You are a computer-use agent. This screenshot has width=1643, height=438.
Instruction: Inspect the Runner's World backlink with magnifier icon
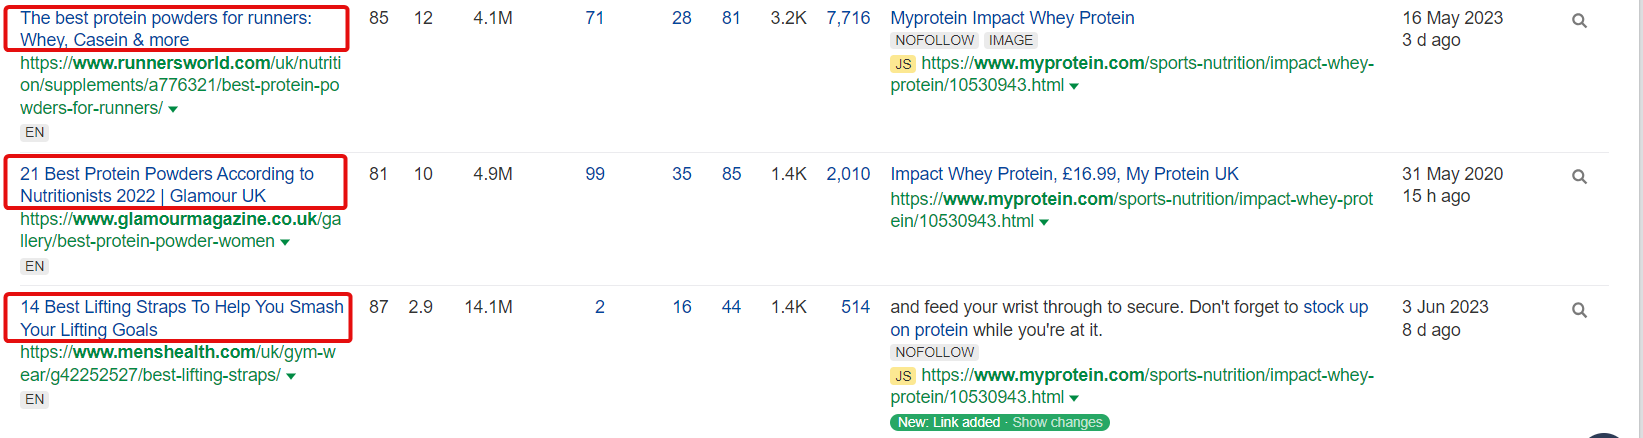(1579, 20)
